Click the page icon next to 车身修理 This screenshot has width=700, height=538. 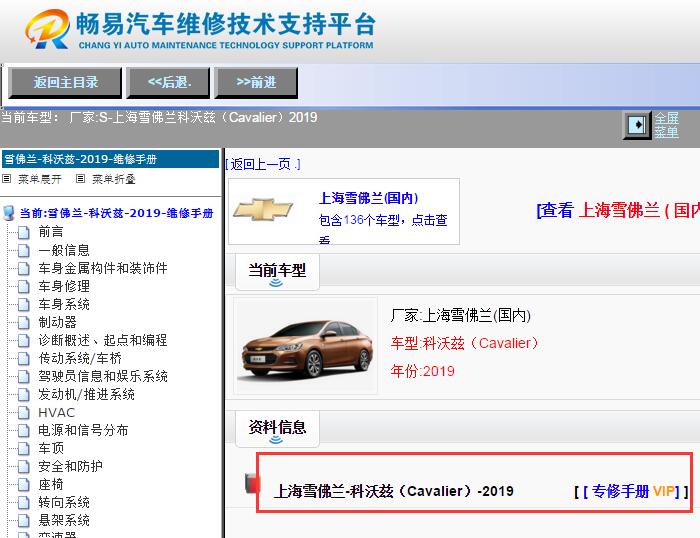pos(24,286)
